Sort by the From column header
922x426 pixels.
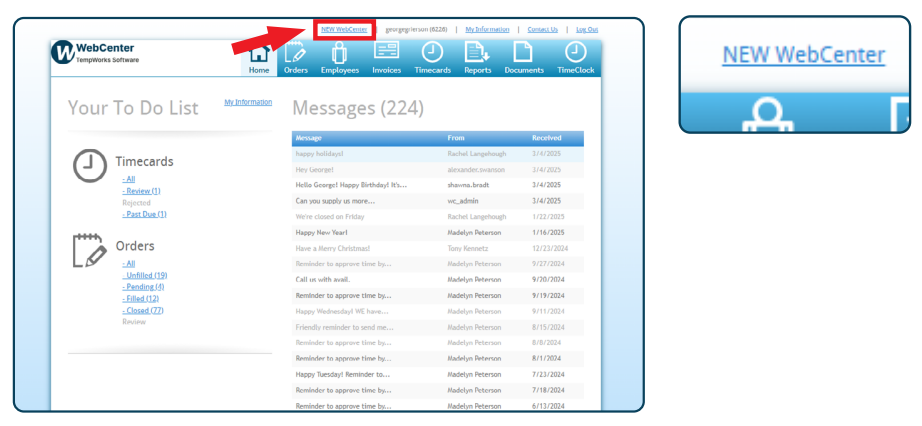tap(456, 138)
